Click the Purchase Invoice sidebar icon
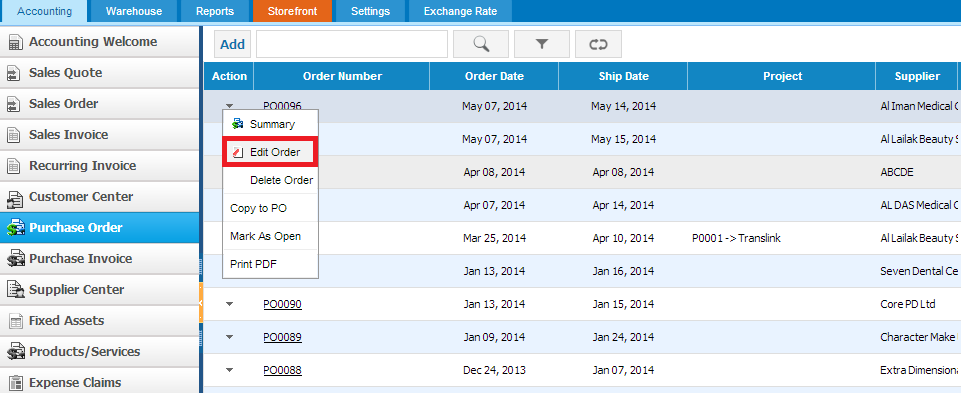The height and width of the screenshot is (393, 961). point(15,259)
